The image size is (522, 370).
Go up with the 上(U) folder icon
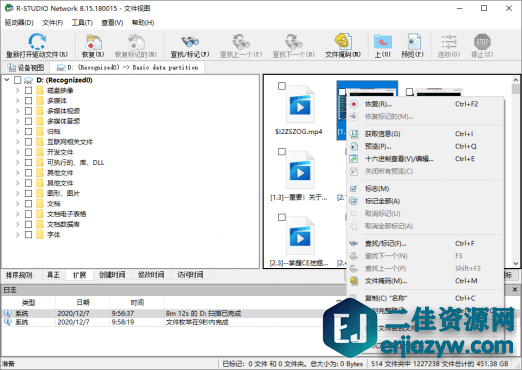(x=383, y=42)
